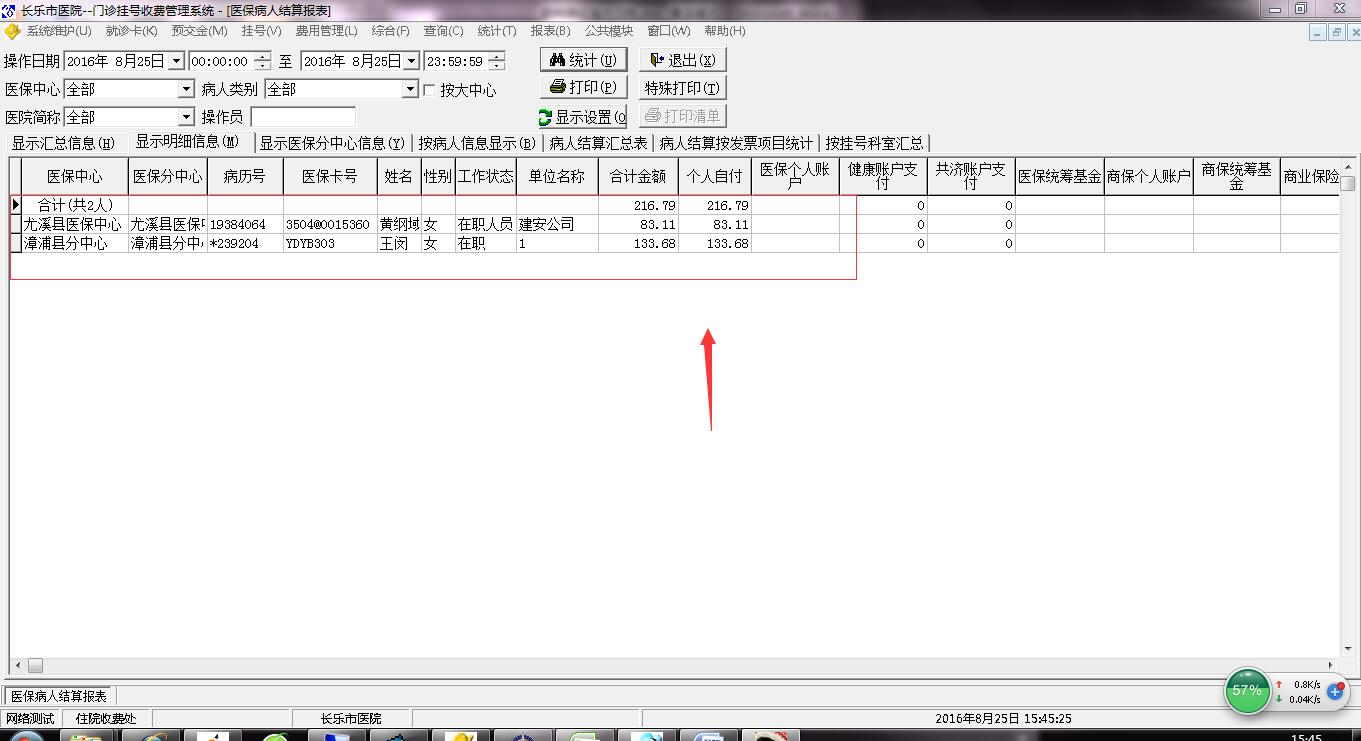Open the 查询(C) menu

[443, 31]
